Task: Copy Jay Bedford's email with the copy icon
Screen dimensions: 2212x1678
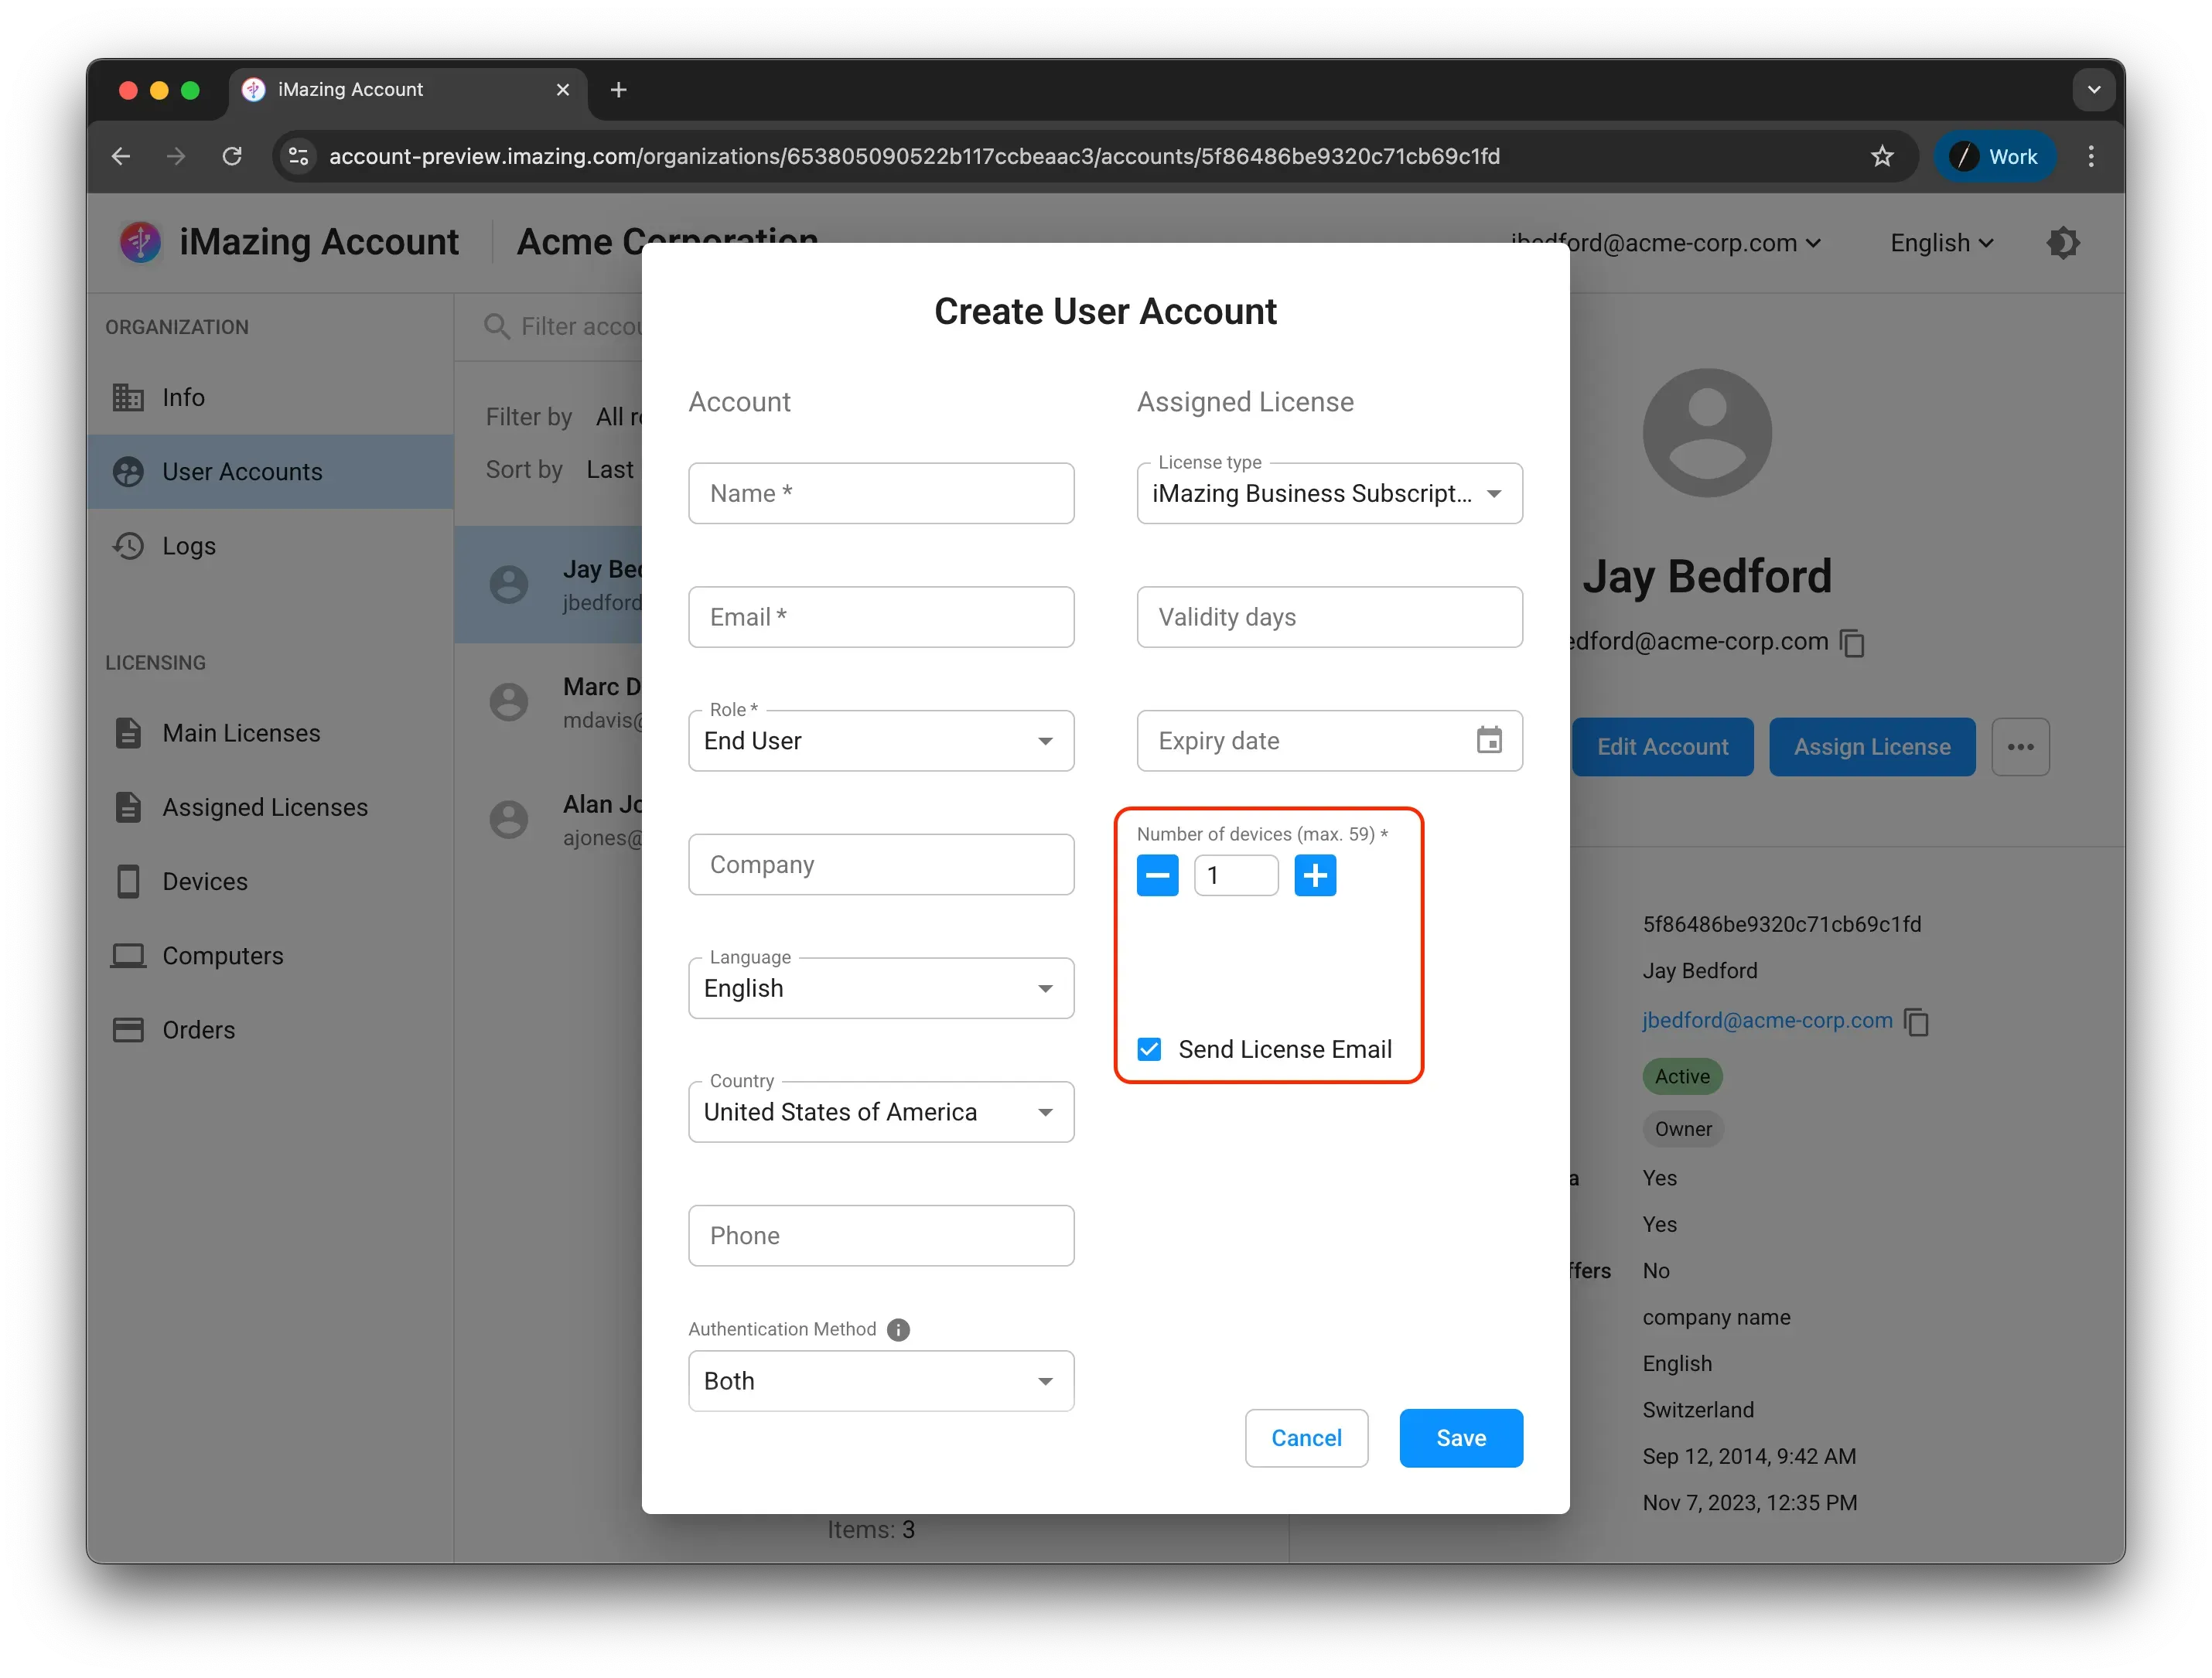Action: tap(1852, 643)
